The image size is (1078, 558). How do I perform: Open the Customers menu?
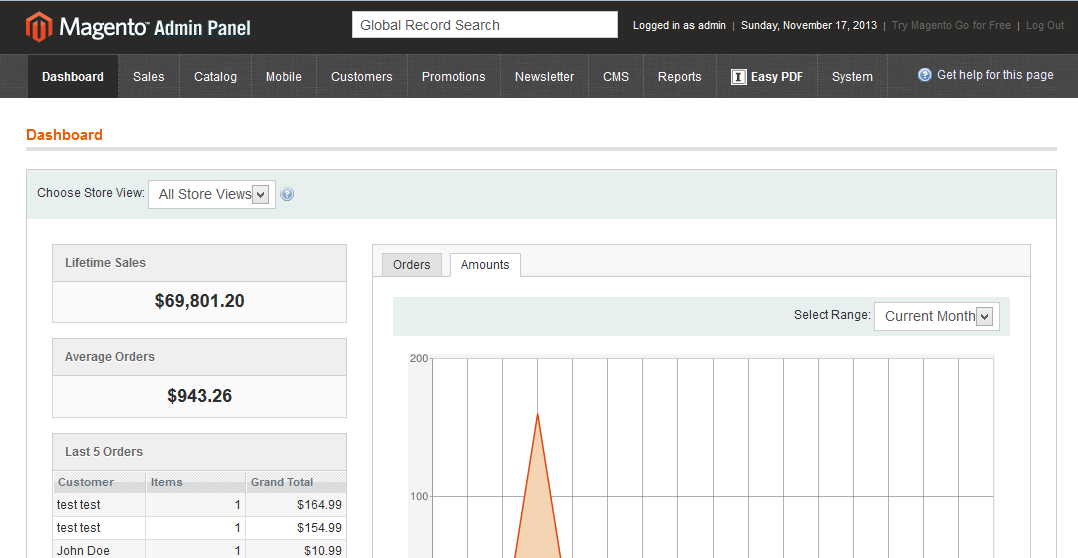click(x=362, y=77)
